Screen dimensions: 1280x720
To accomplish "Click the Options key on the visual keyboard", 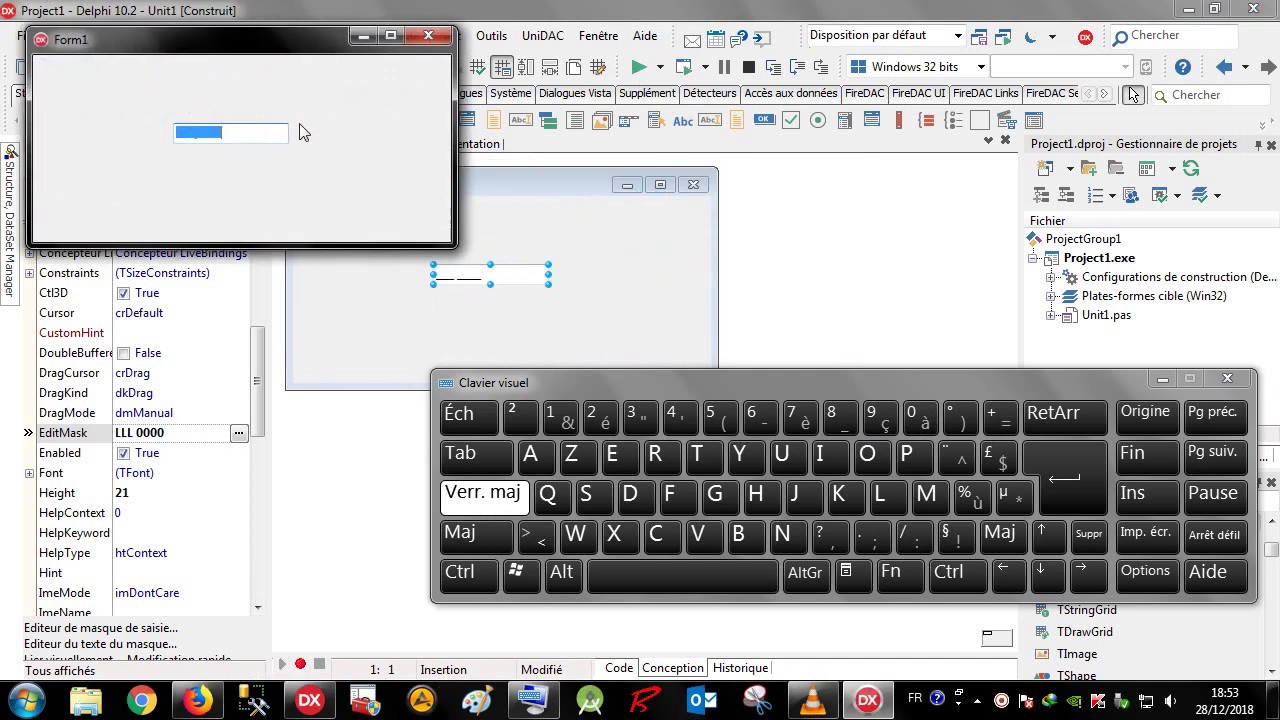I will (1146, 574).
